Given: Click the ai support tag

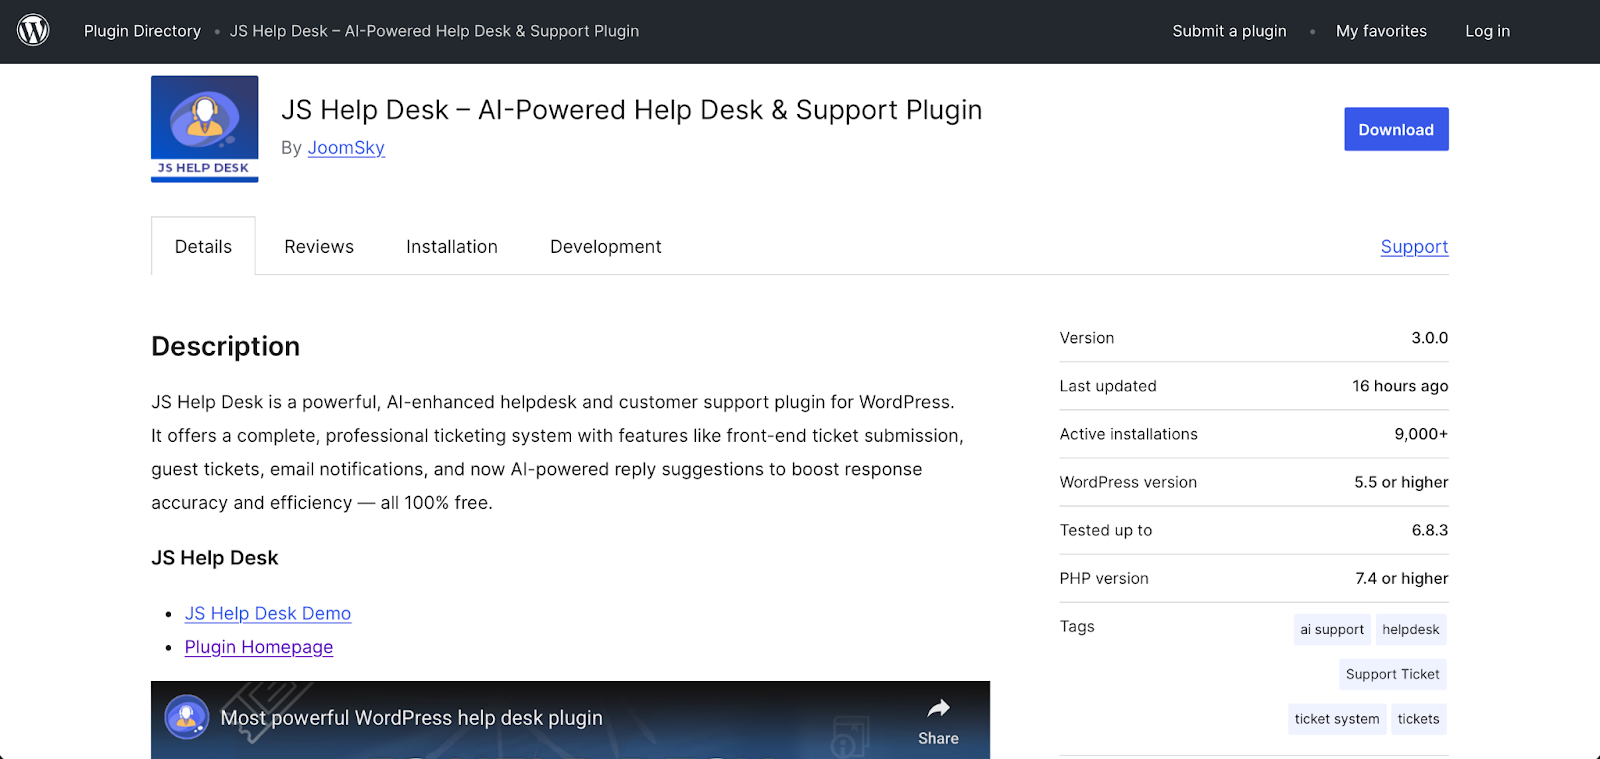Looking at the screenshot, I should 1332,629.
